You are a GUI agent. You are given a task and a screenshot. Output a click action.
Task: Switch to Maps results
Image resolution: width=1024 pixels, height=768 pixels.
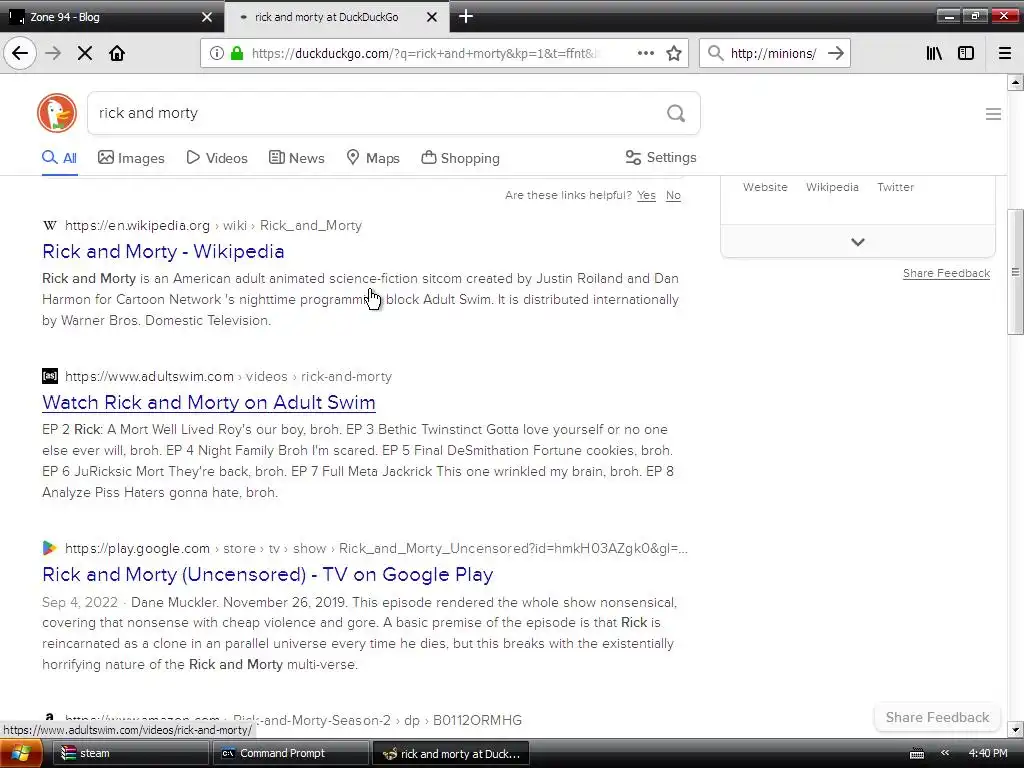click(x=373, y=158)
